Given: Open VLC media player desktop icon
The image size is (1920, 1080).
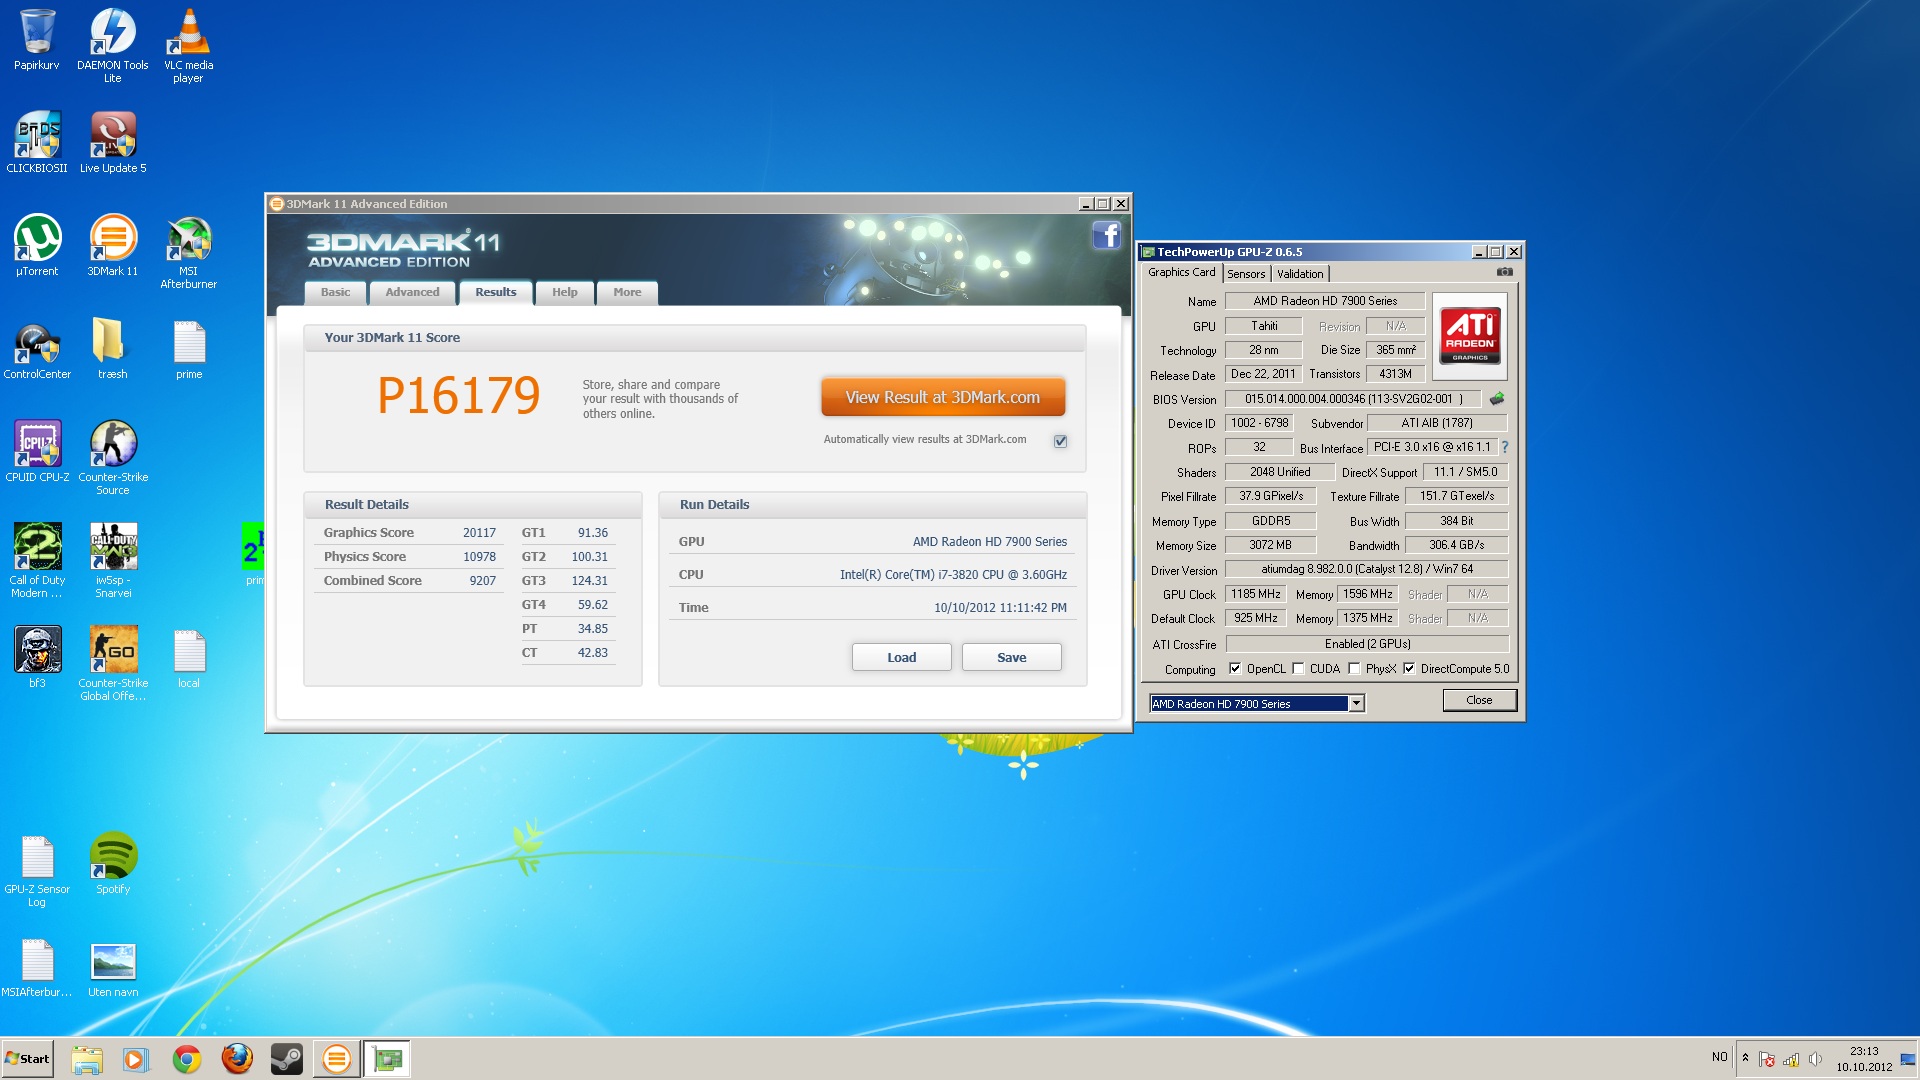Looking at the screenshot, I should (x=188, y=45).
